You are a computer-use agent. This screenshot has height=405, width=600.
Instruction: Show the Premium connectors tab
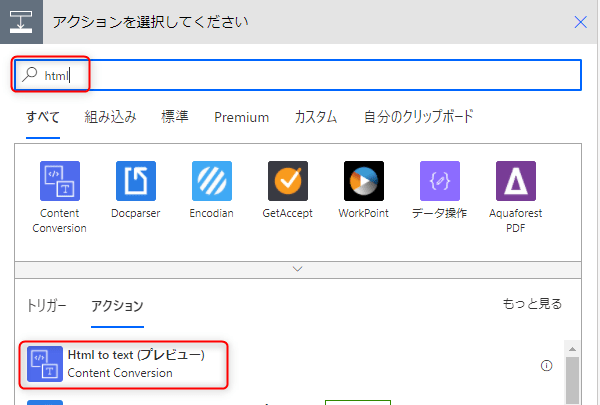241,117
